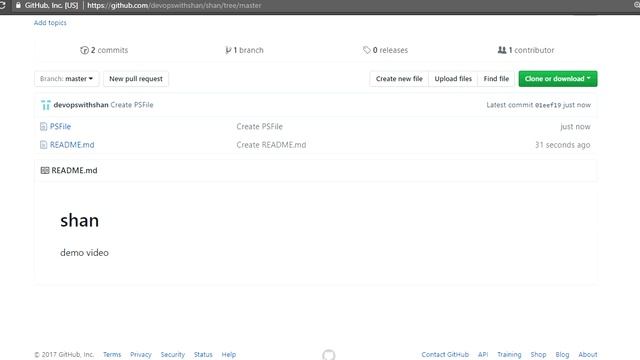The height and width of the screenshot is (360, 640).
Task: Click the commits clock icon
Action: [84, 50]
